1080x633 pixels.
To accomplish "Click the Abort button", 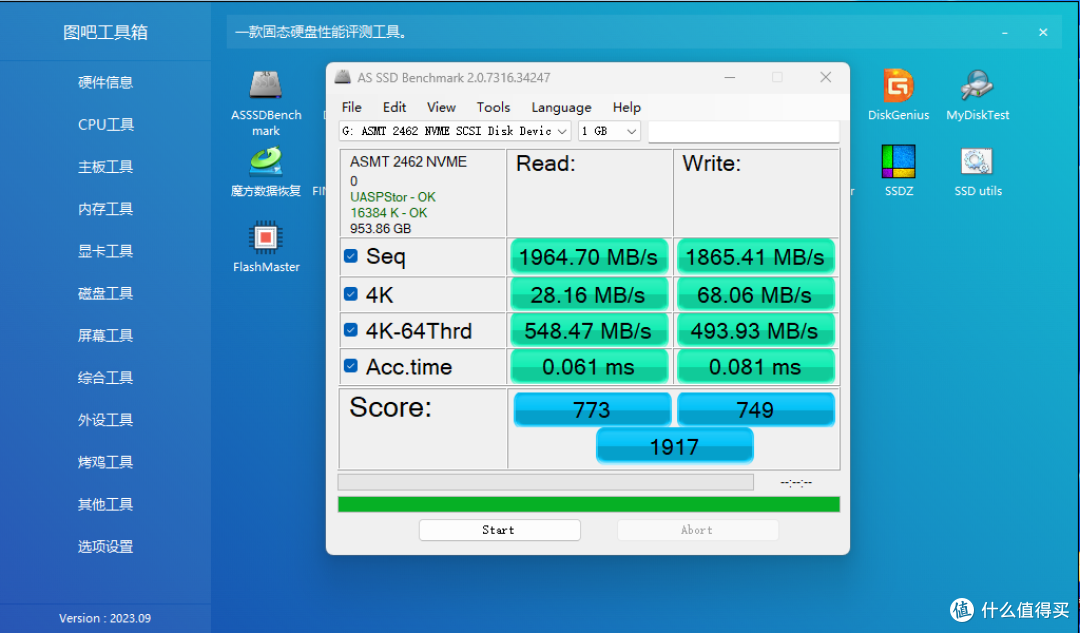I will pos(698,530).
